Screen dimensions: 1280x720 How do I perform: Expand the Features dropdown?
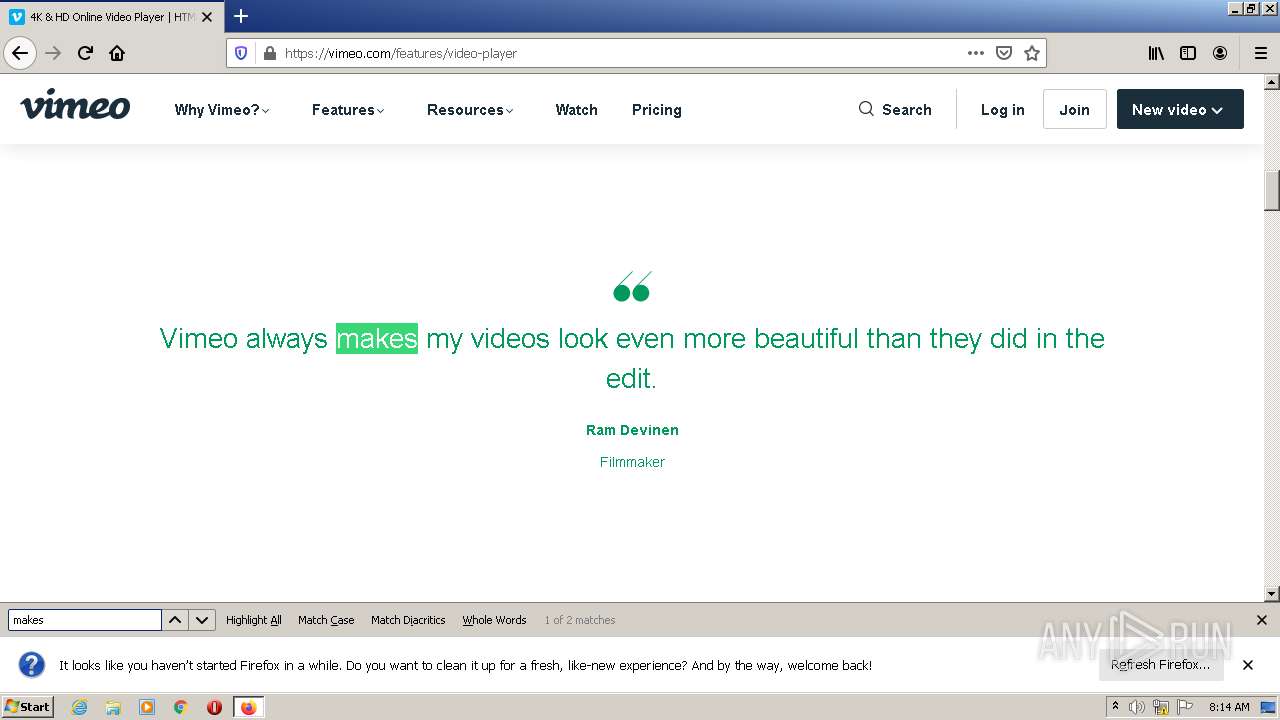(348, 110)
